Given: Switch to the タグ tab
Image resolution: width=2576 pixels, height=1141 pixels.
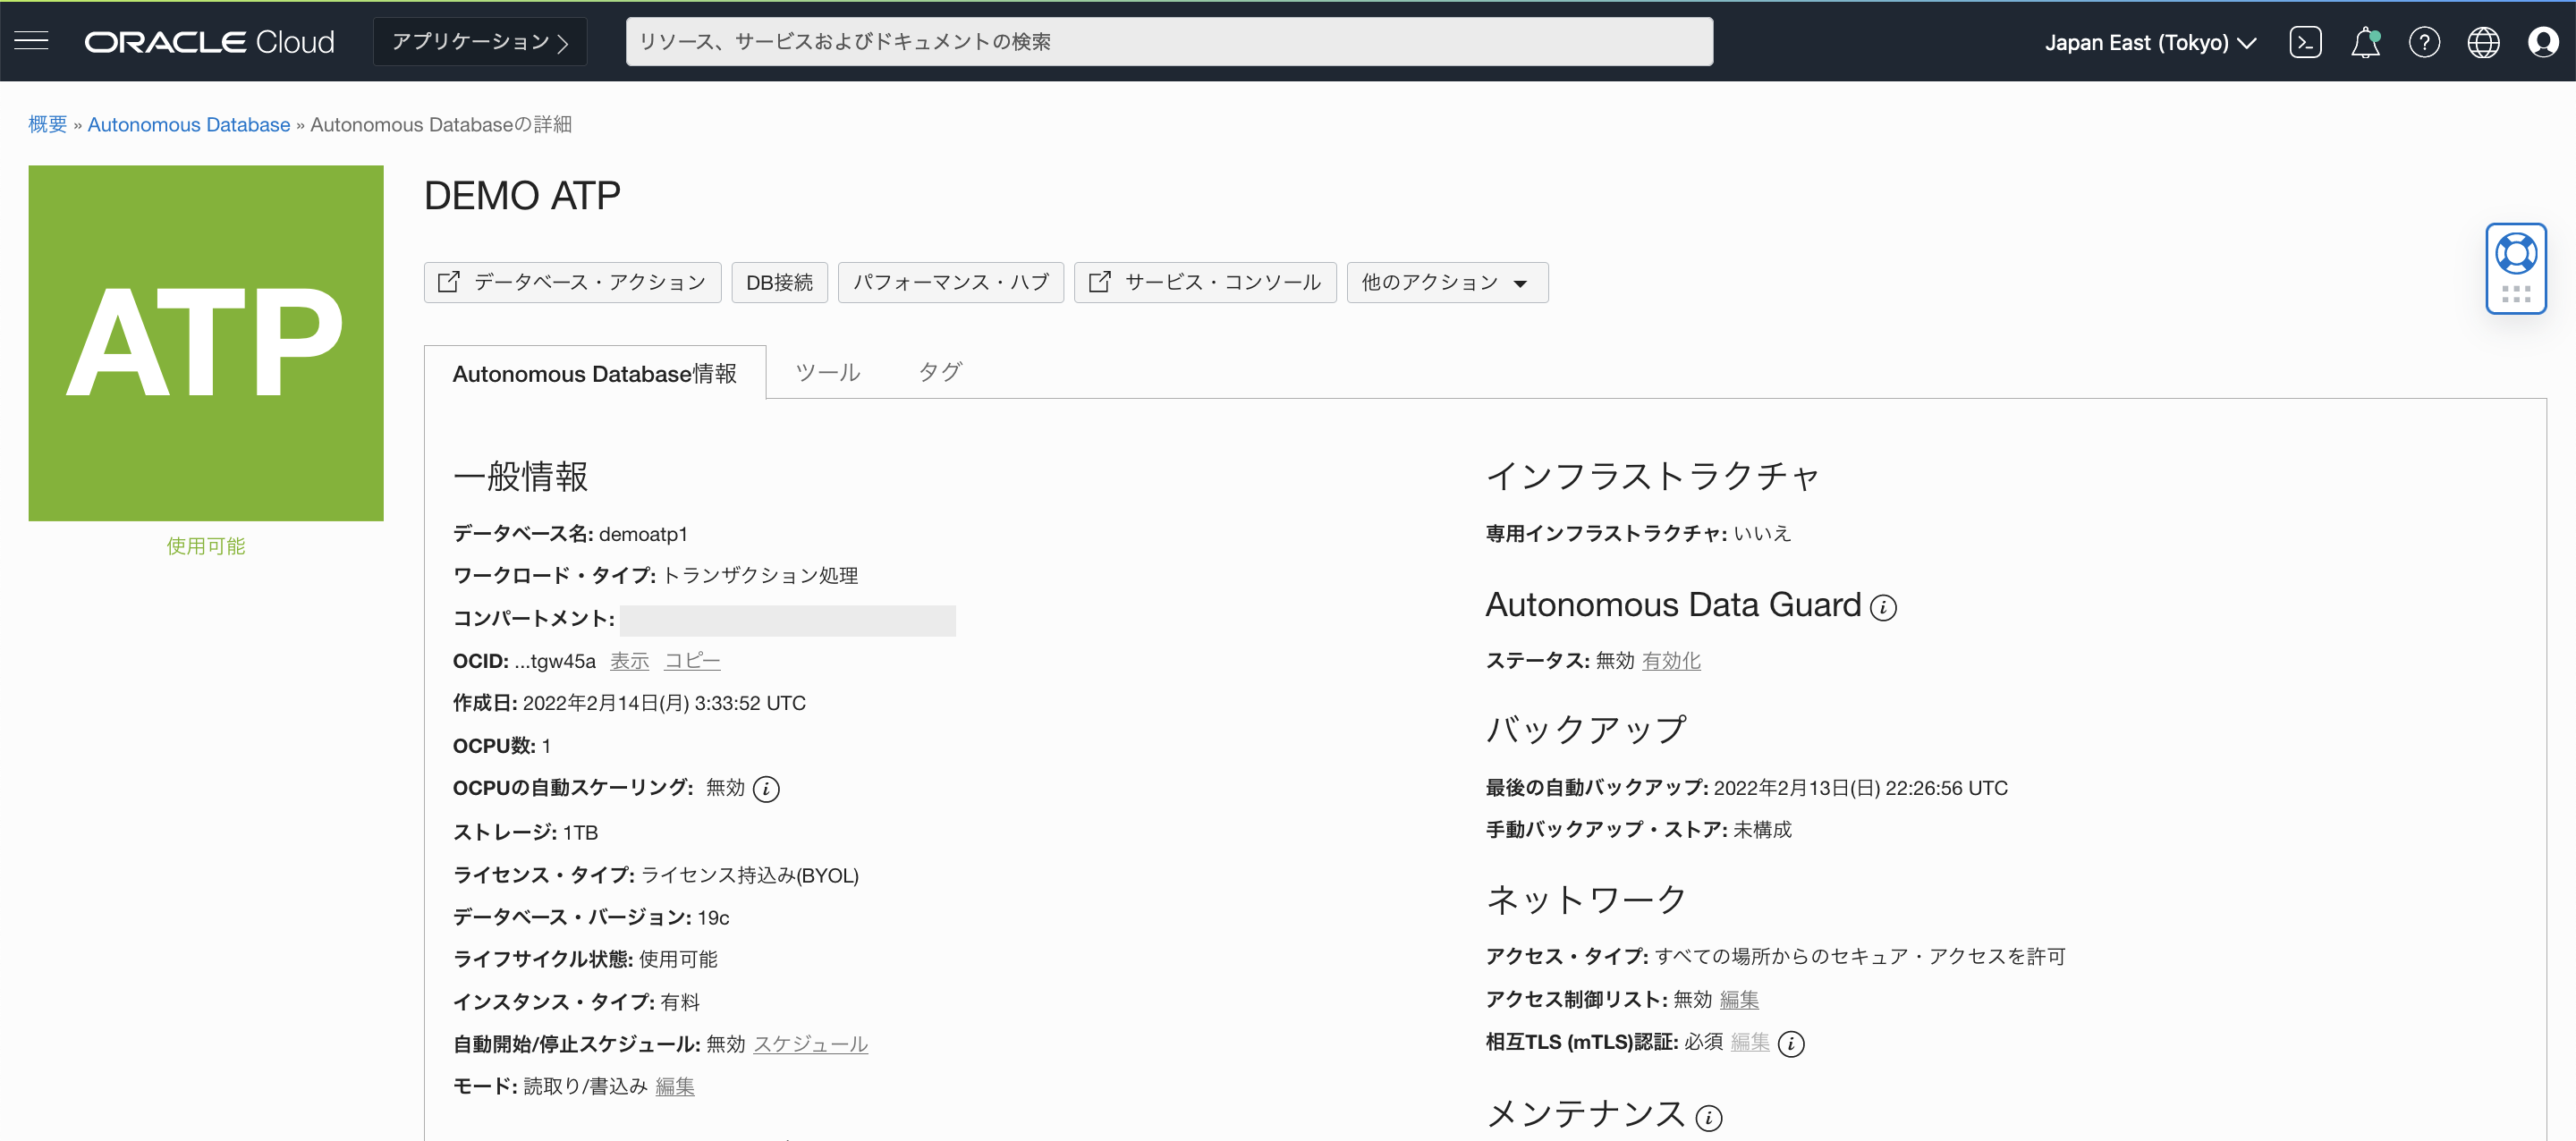Looking at the screenshot, I should [x=938, y=371].
